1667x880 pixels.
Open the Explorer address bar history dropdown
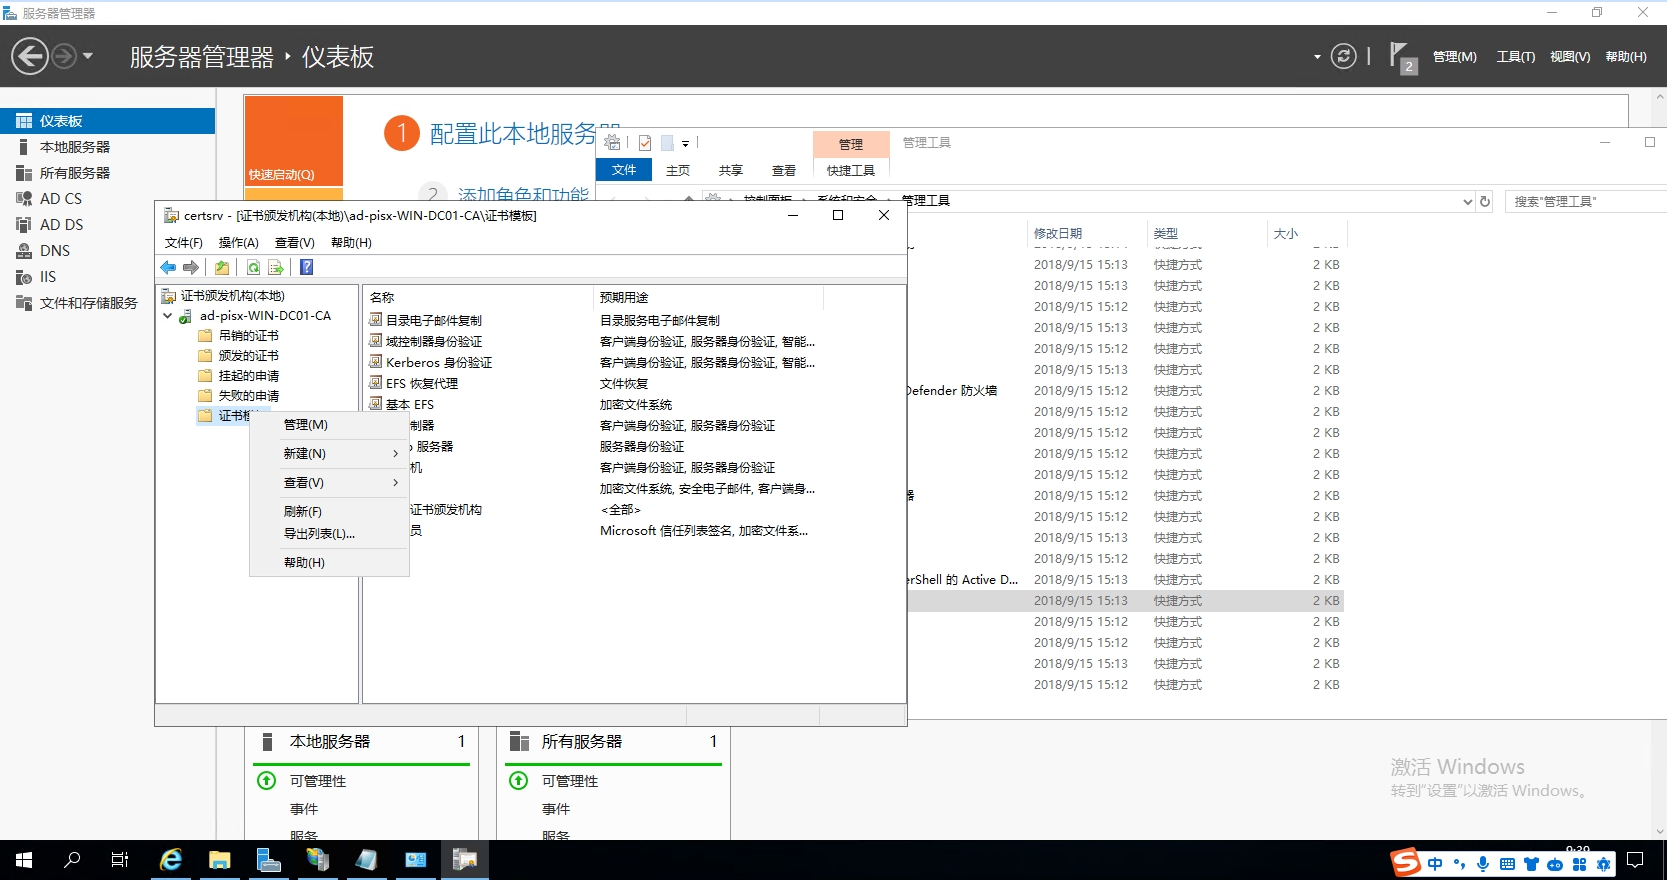[1467, 202]
